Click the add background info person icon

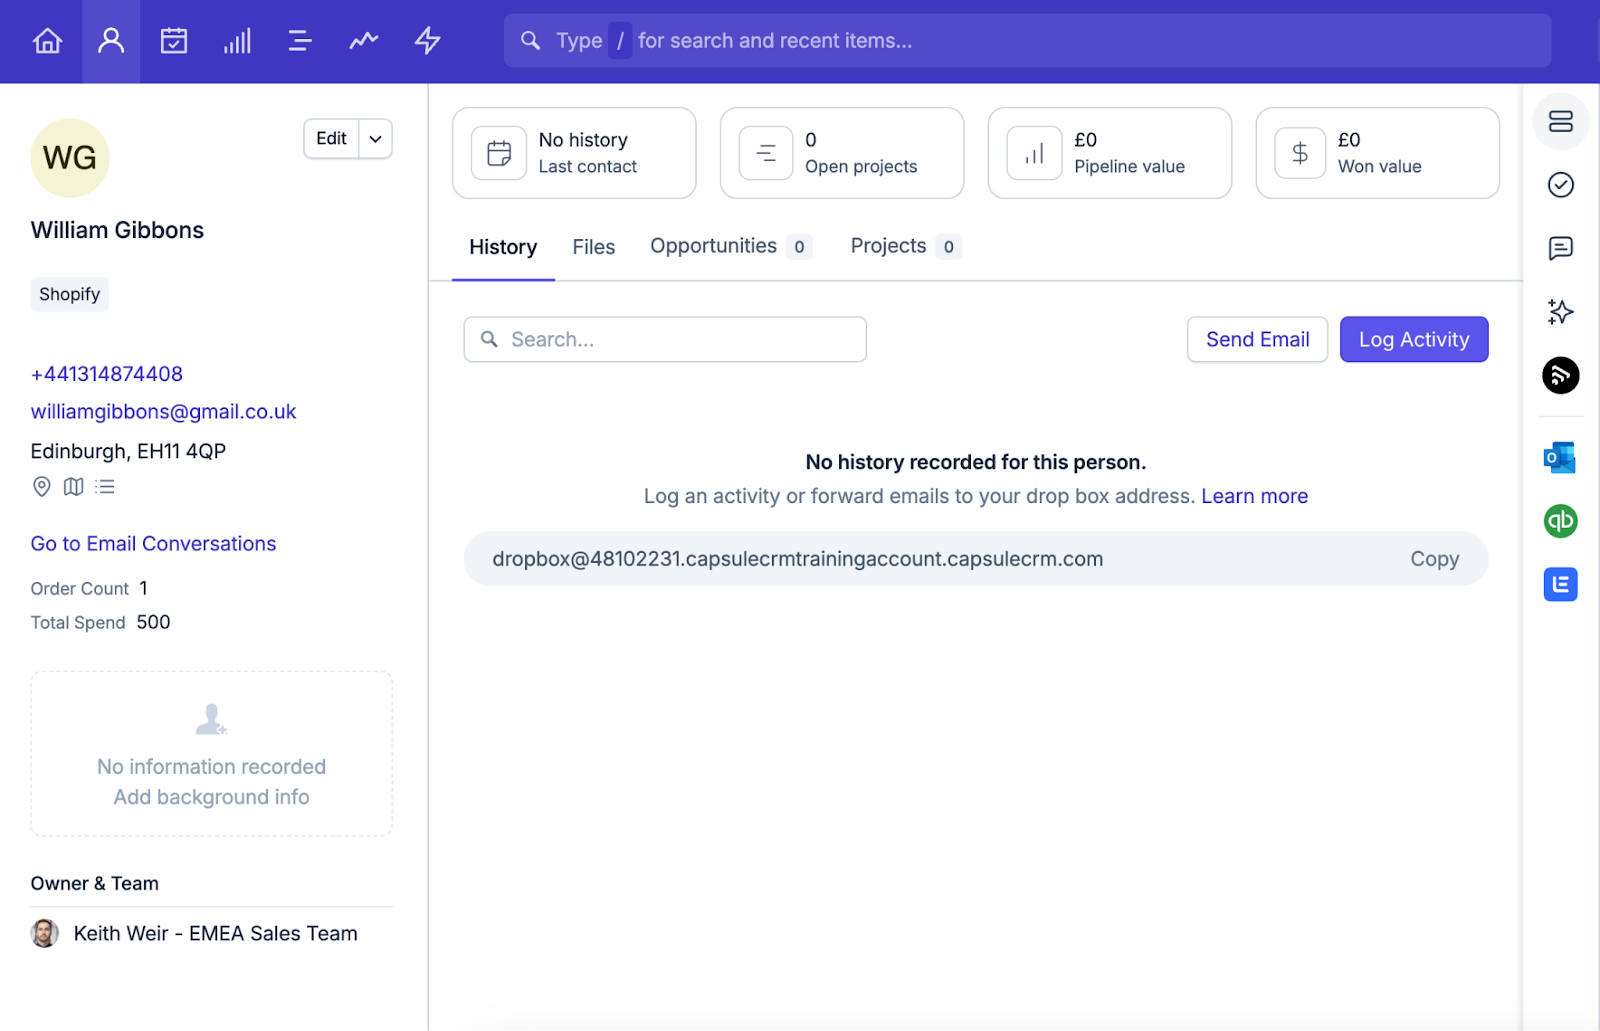(x=211, y=719)
